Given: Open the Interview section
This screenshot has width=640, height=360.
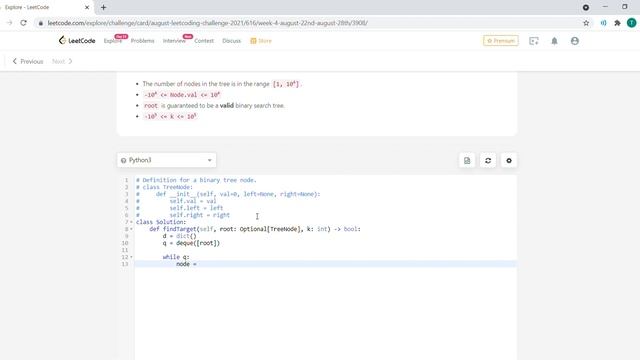Looking at the screenshot, I should pos(174,41).
